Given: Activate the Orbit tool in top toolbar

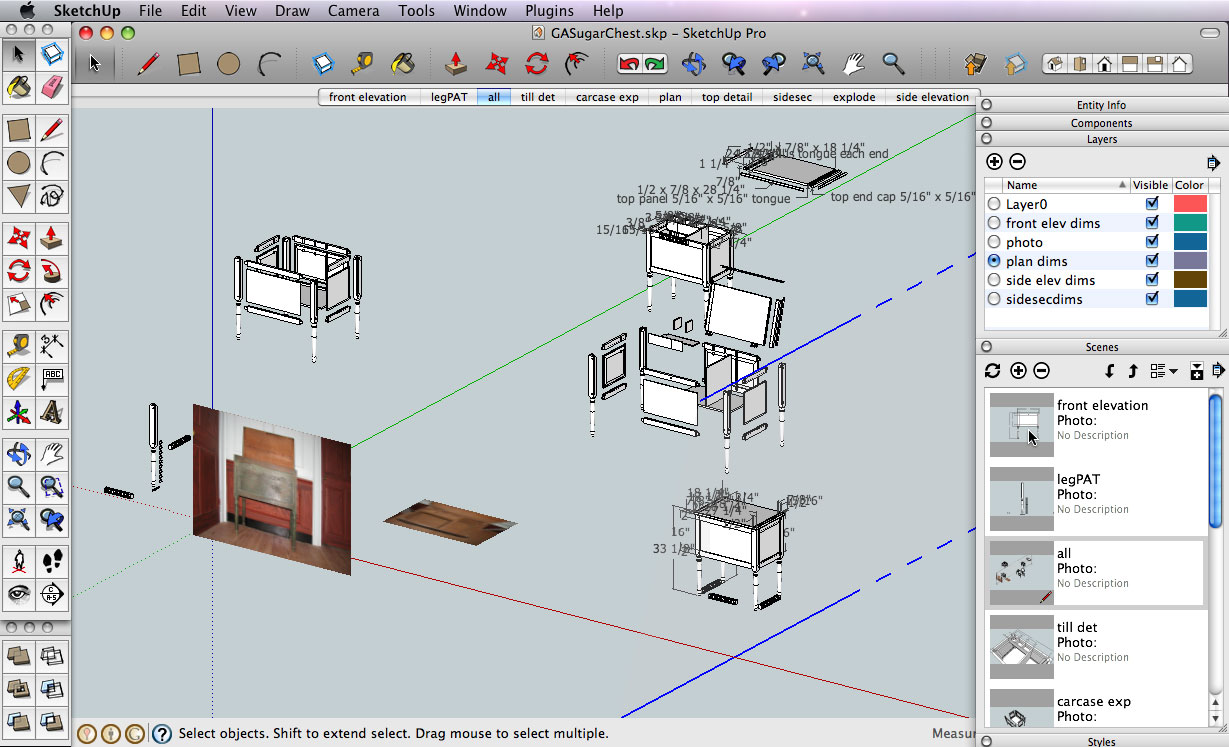Looking at the screenshot, I should tap(694, 64).
